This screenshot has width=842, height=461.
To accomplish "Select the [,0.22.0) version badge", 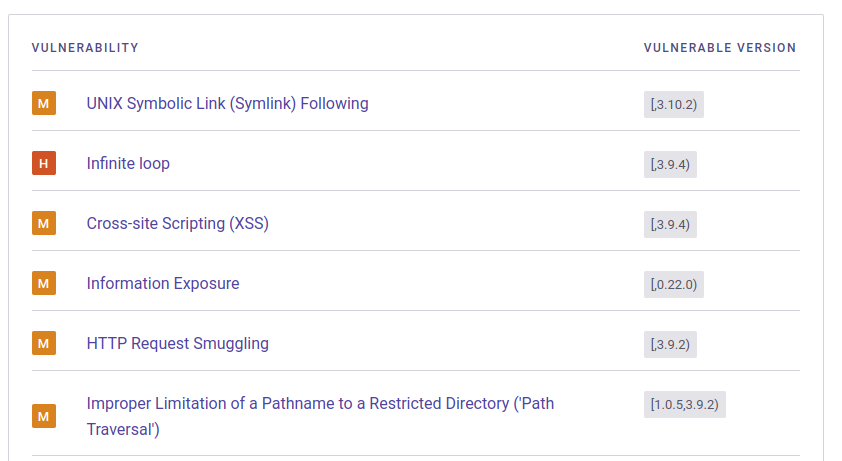I will 674,285.
